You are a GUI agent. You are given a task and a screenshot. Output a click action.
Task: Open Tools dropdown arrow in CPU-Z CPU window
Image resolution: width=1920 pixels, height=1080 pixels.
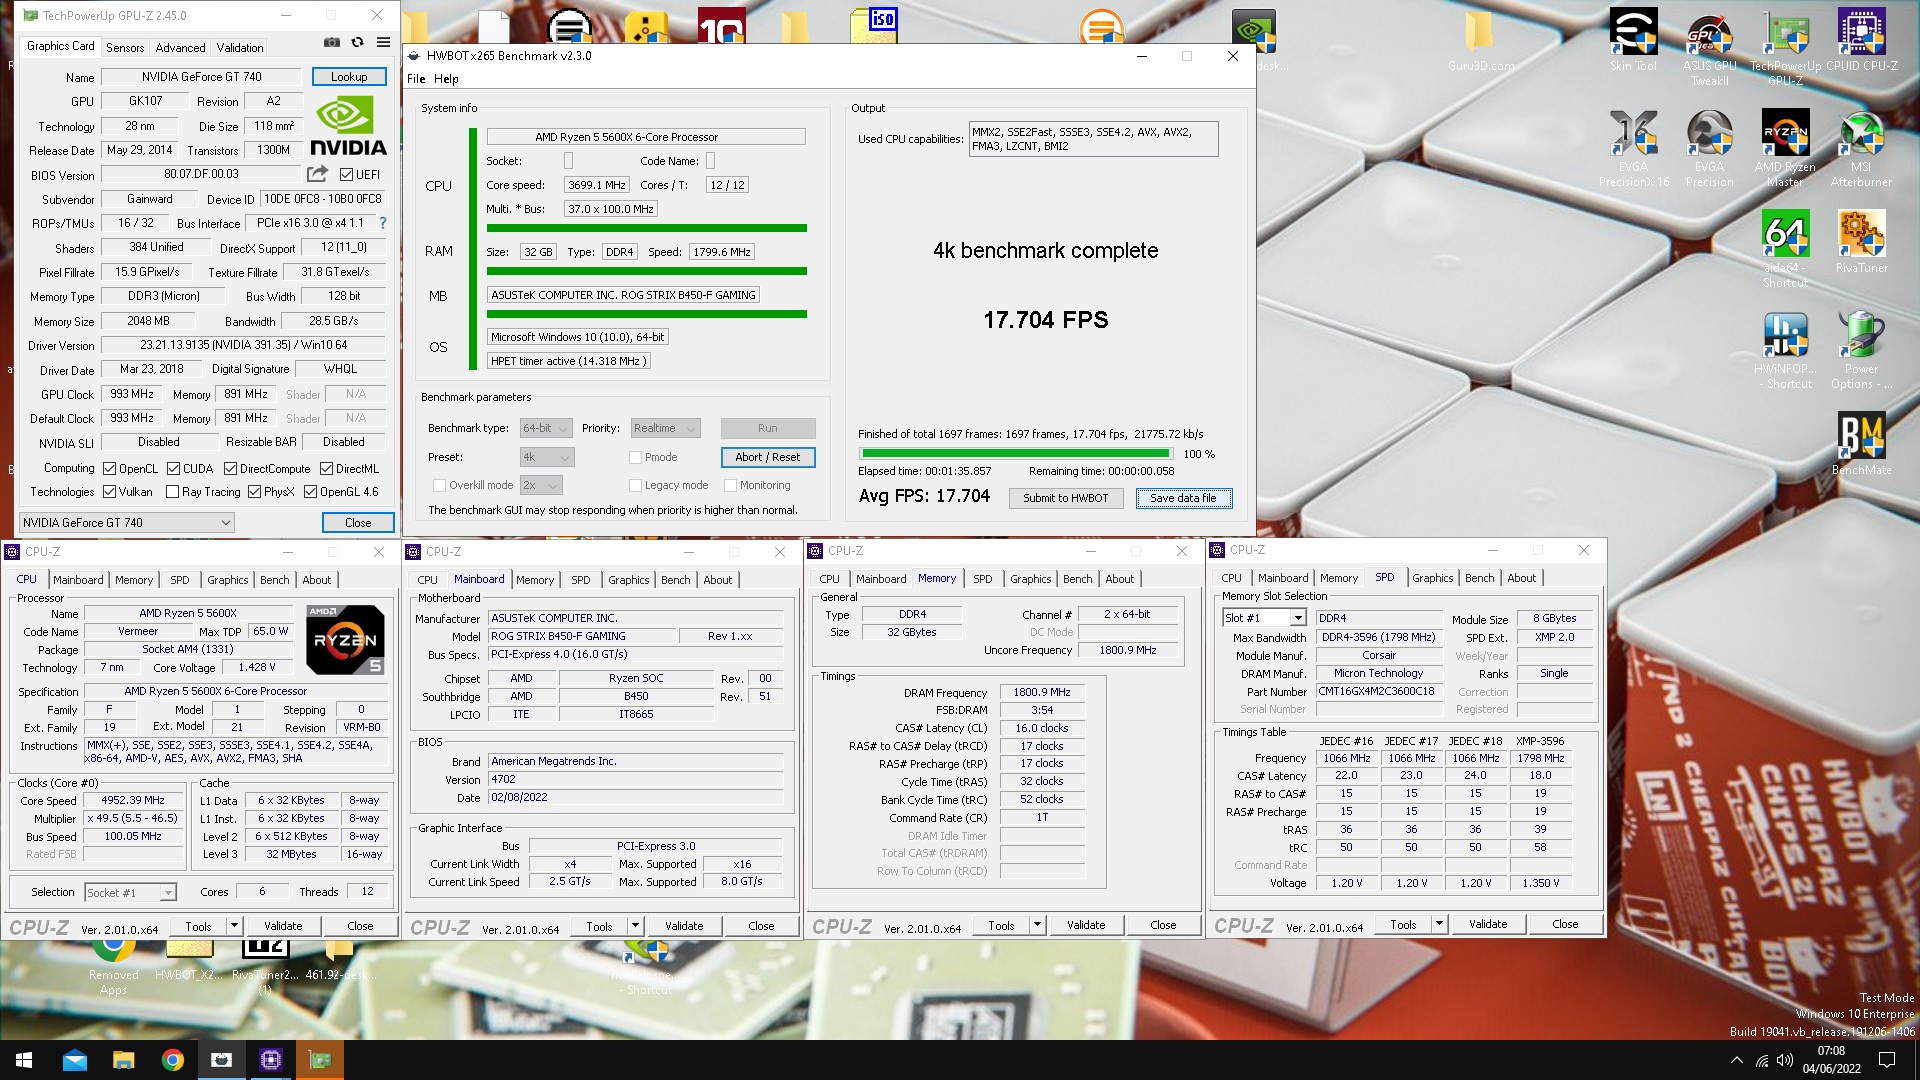(x=234, y=926)
